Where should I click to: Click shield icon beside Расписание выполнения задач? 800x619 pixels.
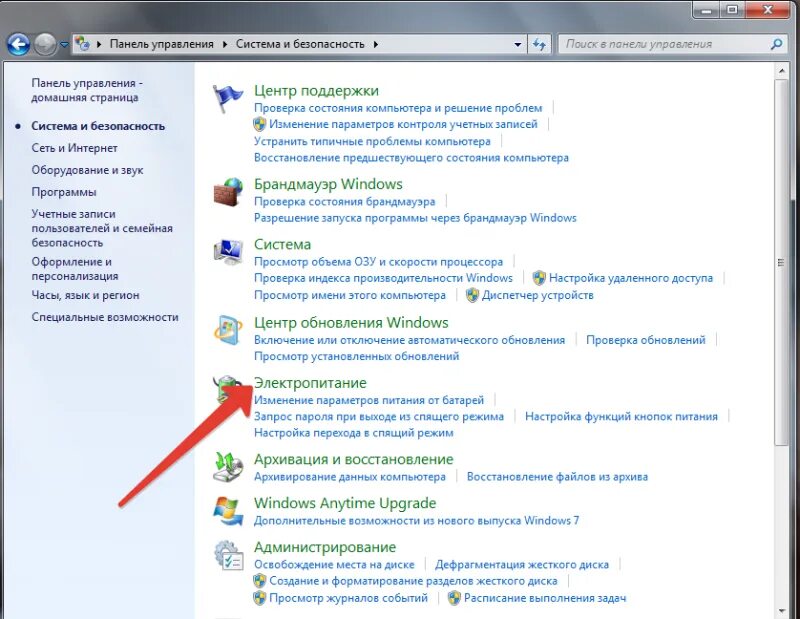(x=454, y=598)
